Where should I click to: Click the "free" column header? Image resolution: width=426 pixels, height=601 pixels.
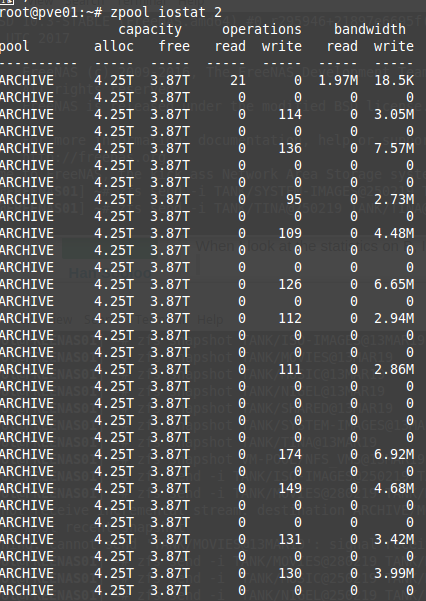(174, 47)
